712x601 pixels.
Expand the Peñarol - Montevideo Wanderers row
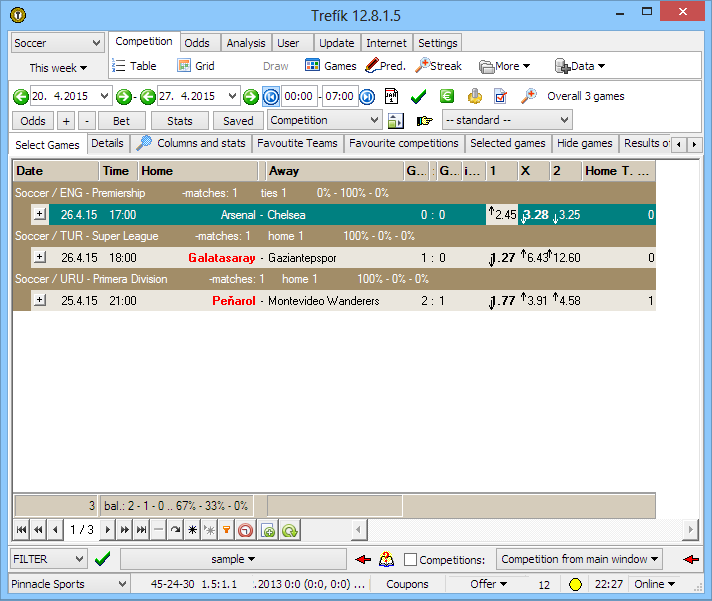[39, 300]
